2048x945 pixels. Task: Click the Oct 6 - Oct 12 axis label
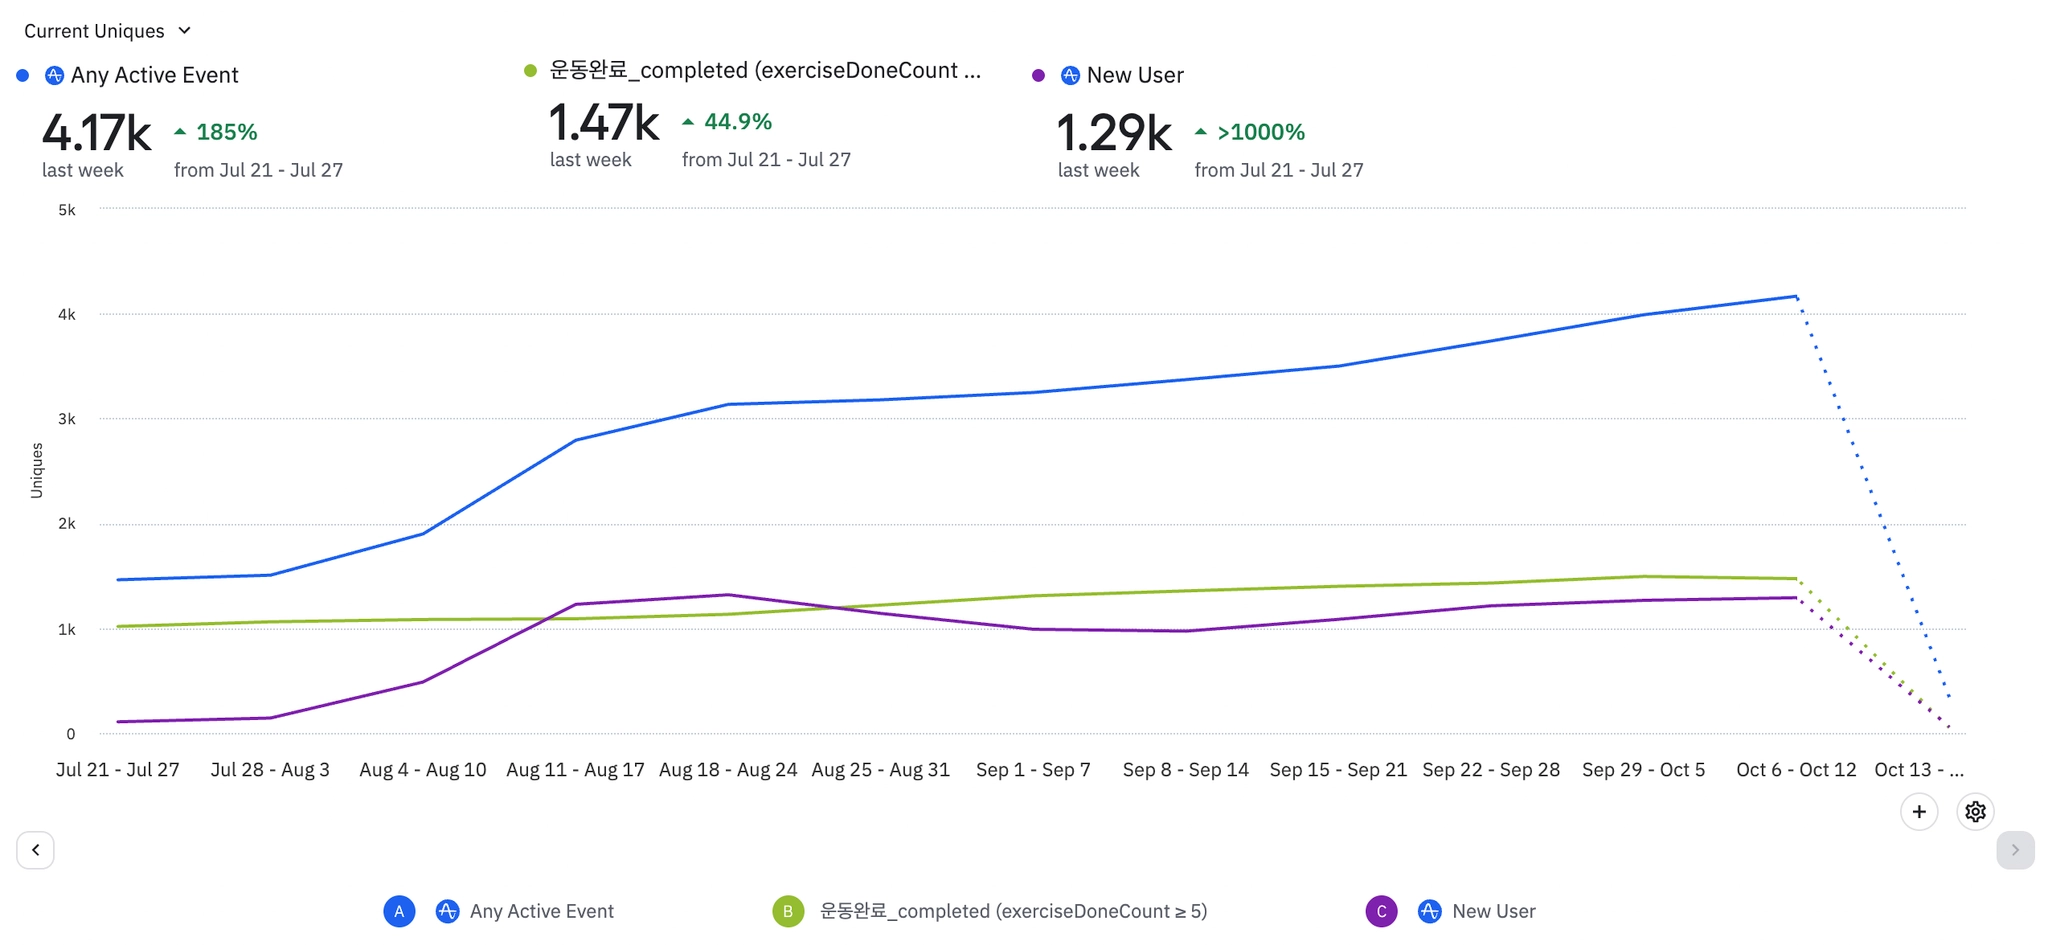1796,770
